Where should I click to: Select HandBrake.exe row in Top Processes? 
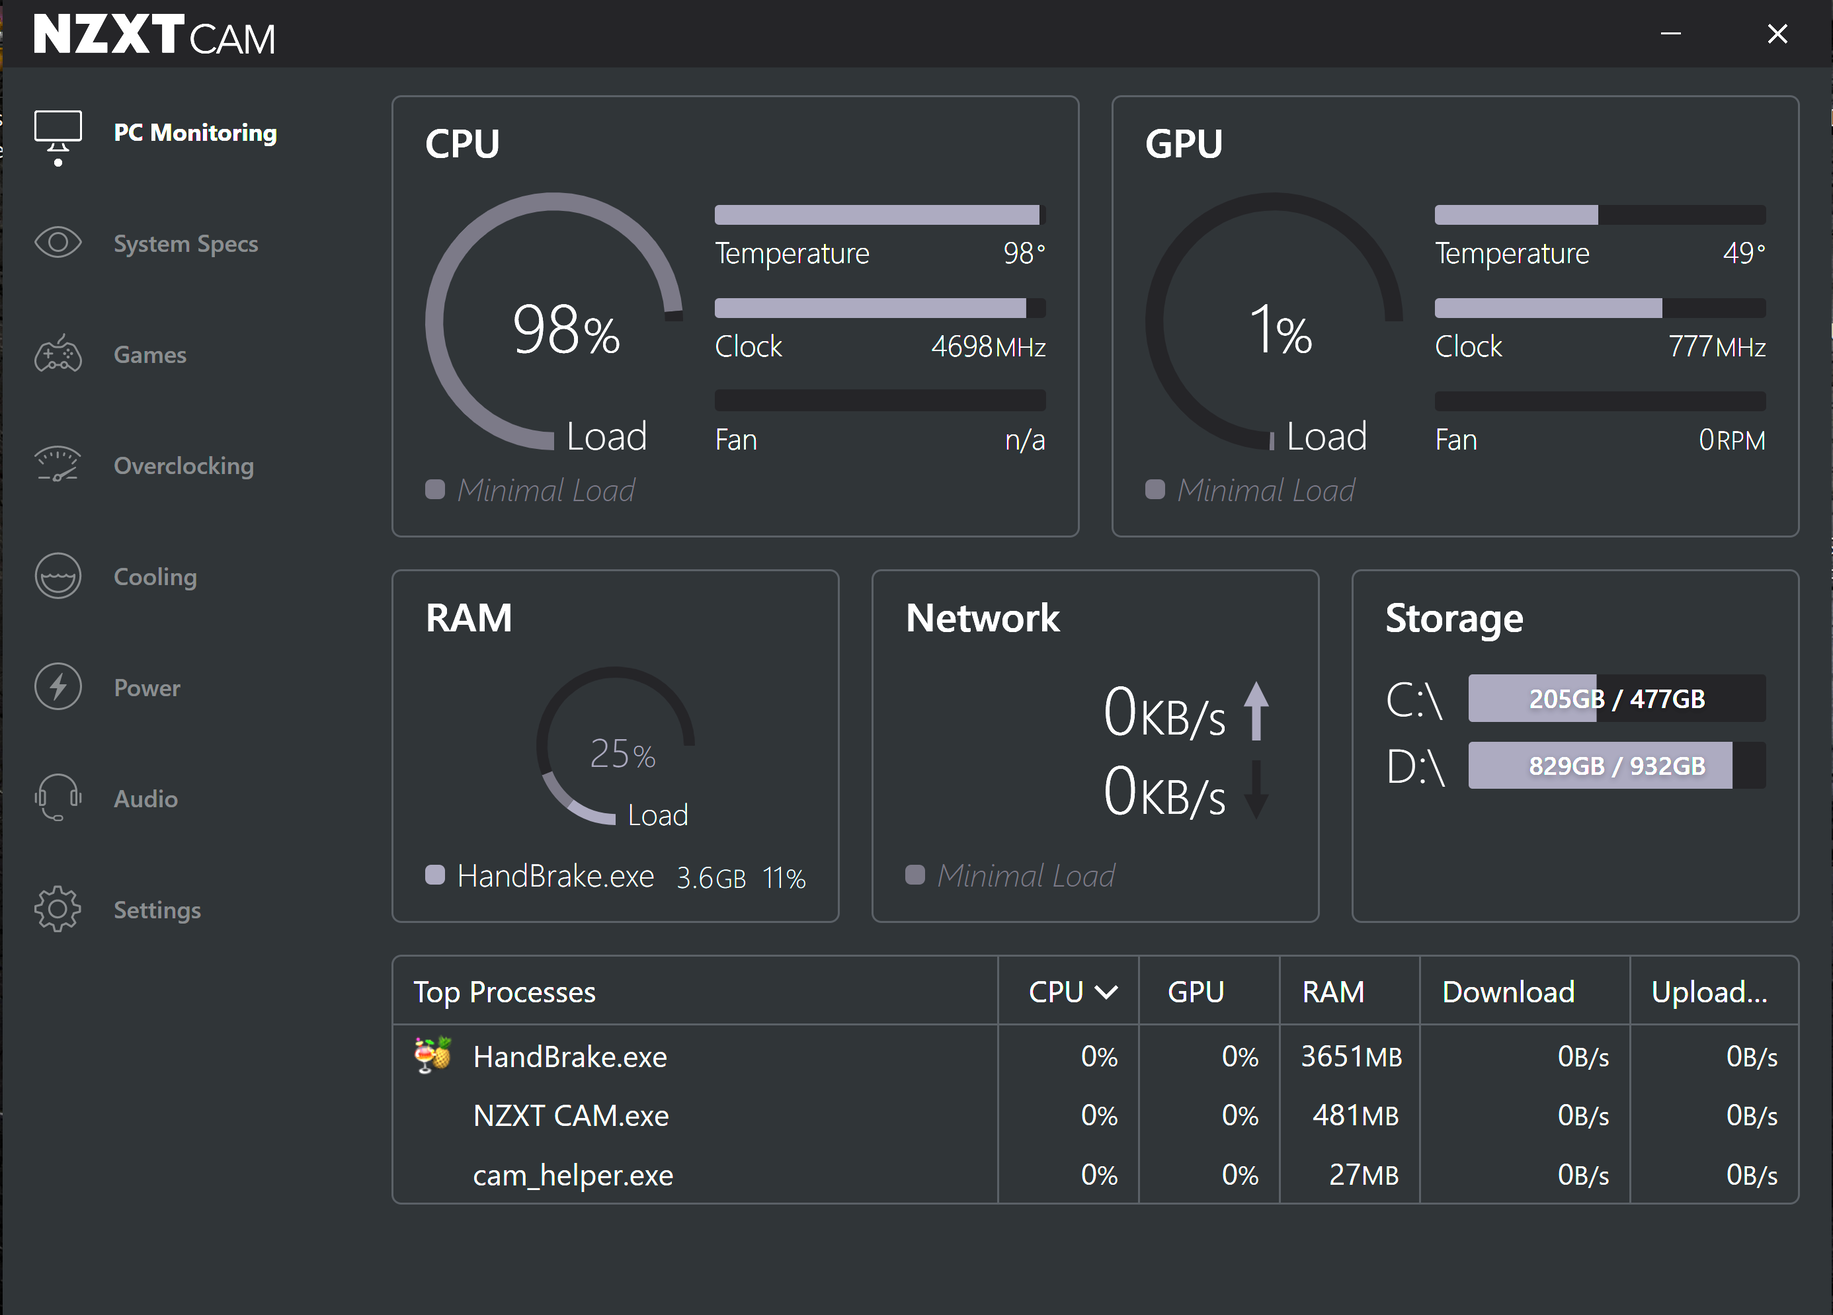1096,1056
